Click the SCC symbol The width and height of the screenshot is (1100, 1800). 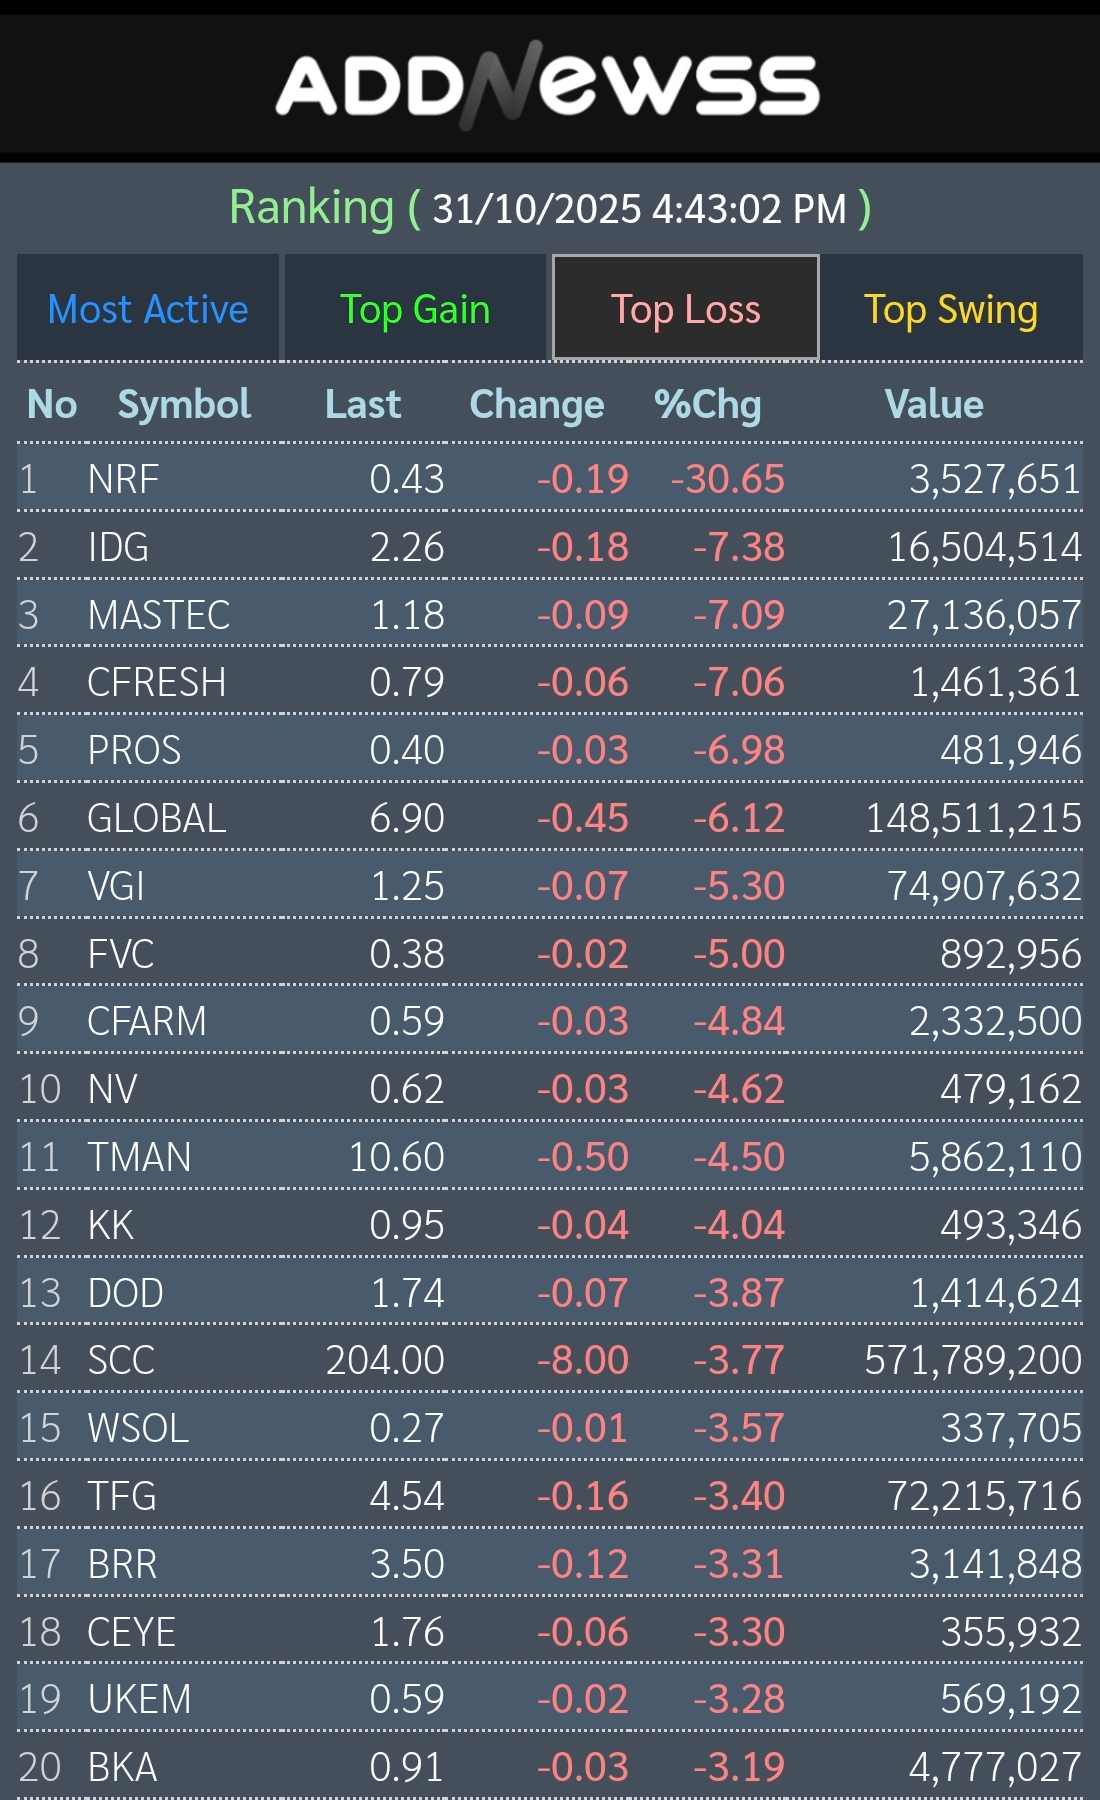(121, 1360)
